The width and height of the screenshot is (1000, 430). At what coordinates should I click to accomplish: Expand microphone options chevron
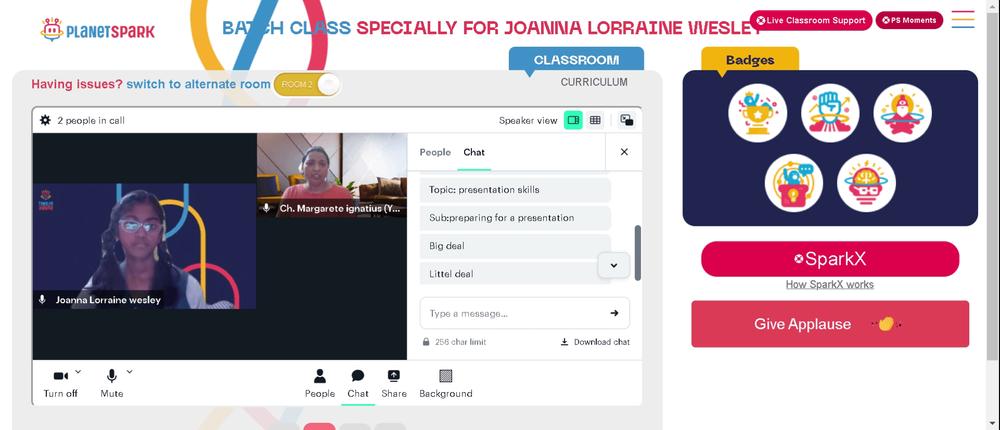point(129,371)
